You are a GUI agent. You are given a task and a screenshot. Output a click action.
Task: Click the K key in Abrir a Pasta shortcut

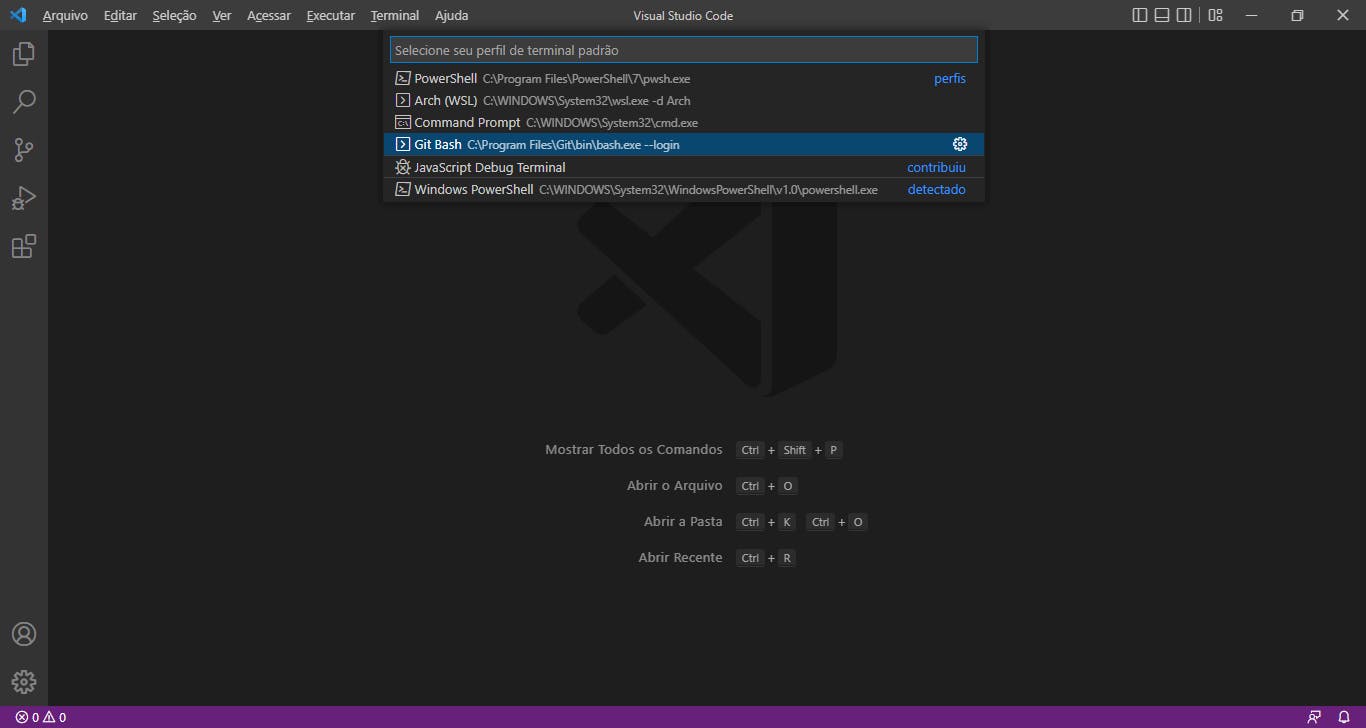coord(787,522)
